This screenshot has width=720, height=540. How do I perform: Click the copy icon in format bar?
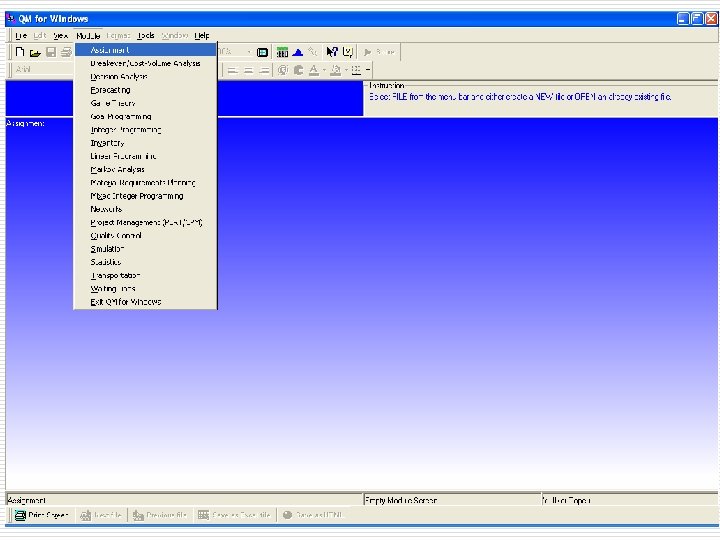click(x=283, y=70)
